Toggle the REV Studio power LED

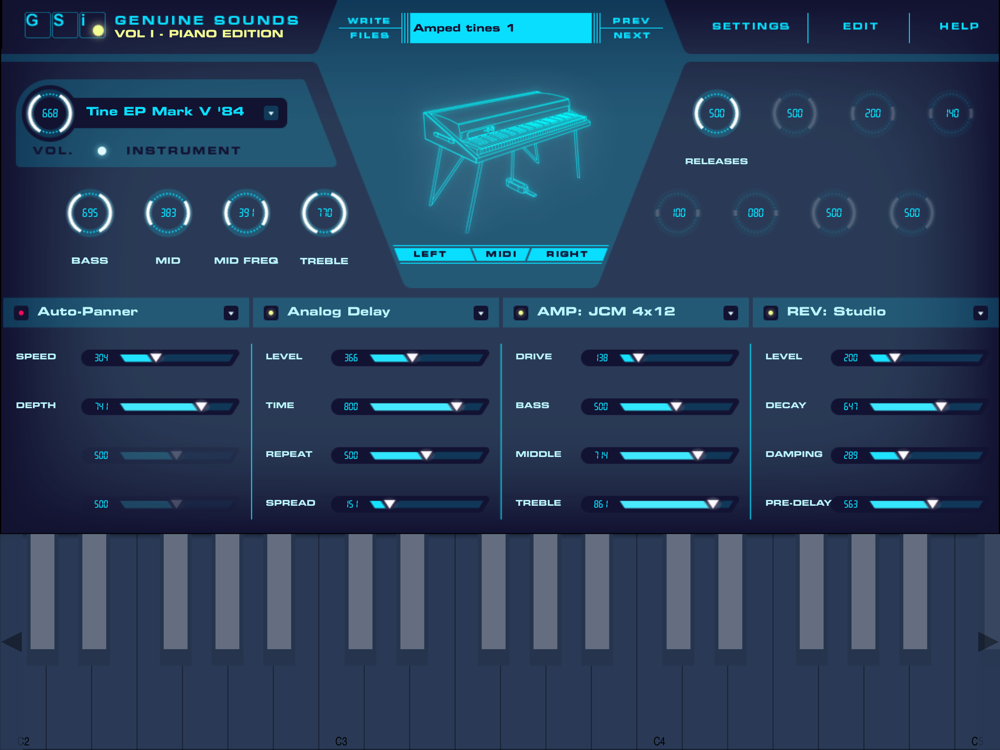click(x=771, y=312)
